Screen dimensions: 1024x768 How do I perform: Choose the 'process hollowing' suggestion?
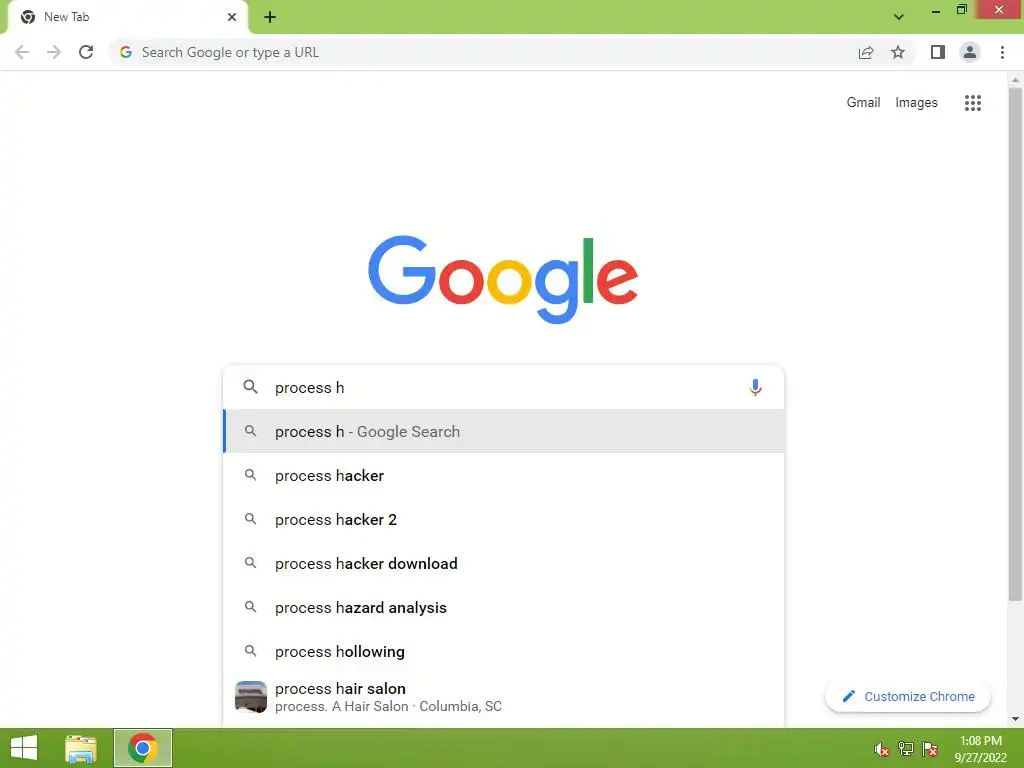[503, 651]
